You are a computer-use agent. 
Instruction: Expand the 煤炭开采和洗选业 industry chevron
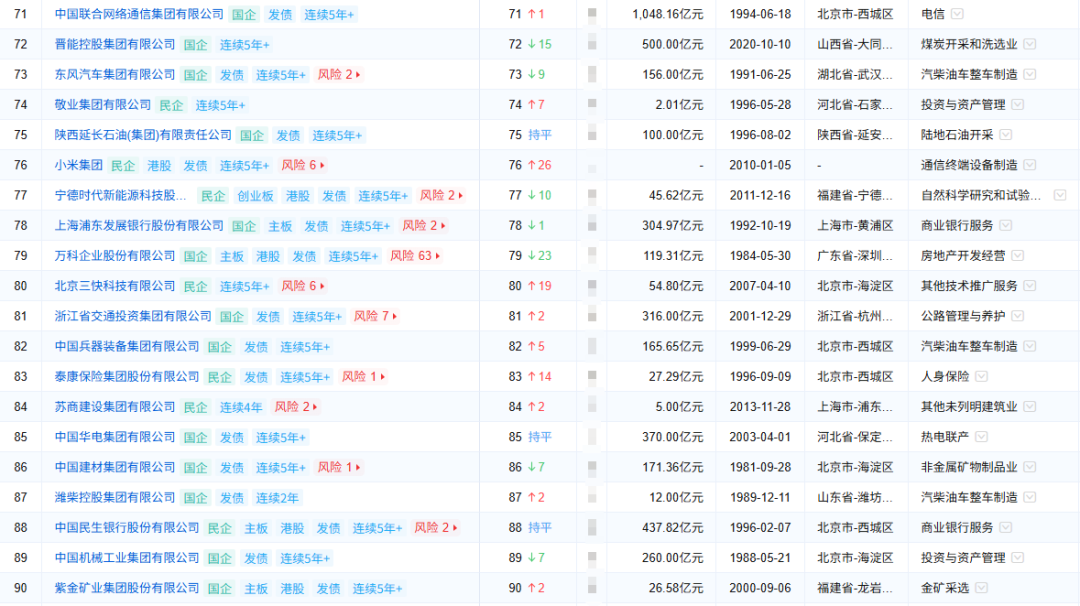[x=1030, y=44]
